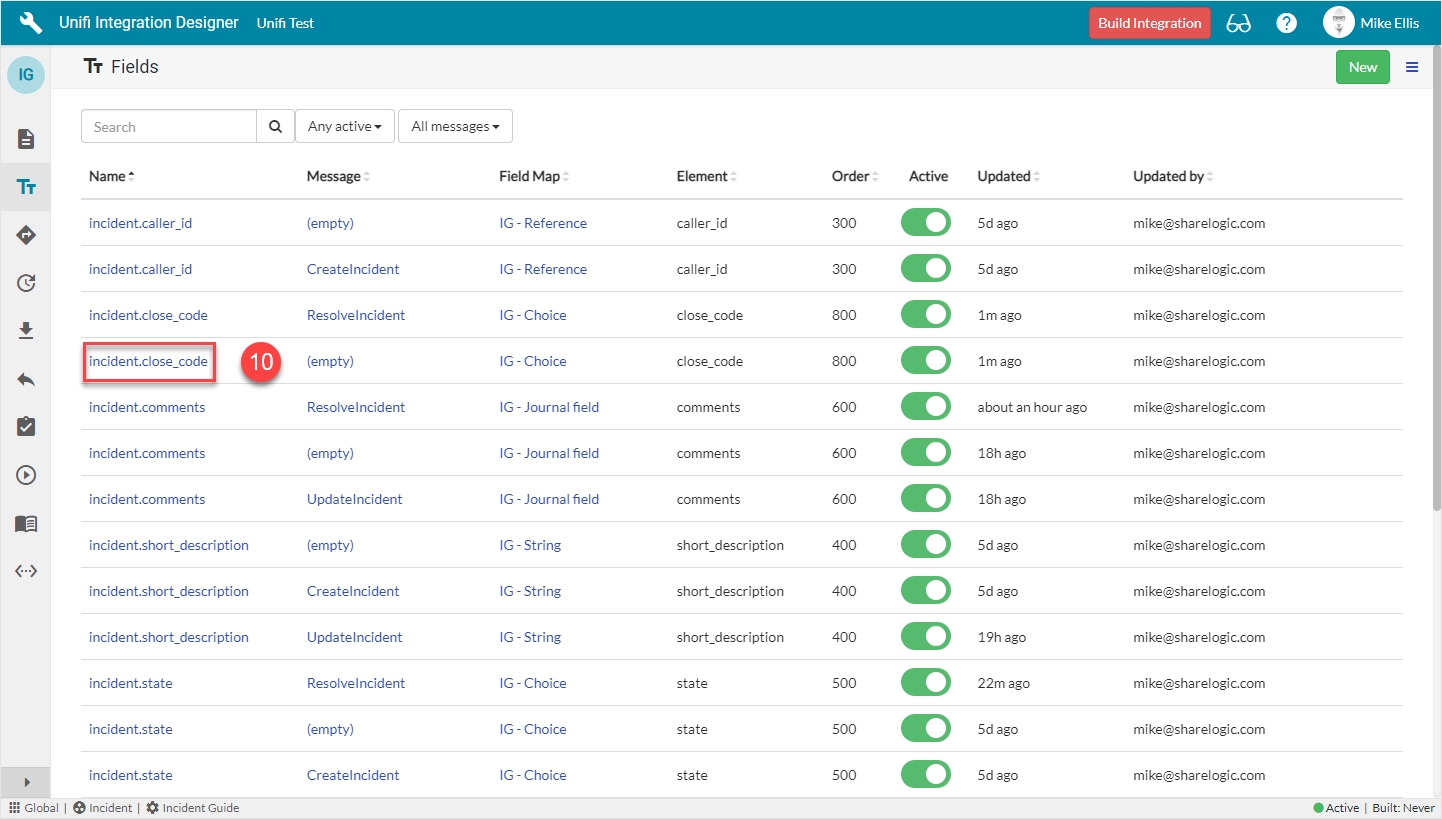The height and width of the screenshot is (819, 1442).
Task: Expand the All messages filter dropdown
Action: pos(455,127)
